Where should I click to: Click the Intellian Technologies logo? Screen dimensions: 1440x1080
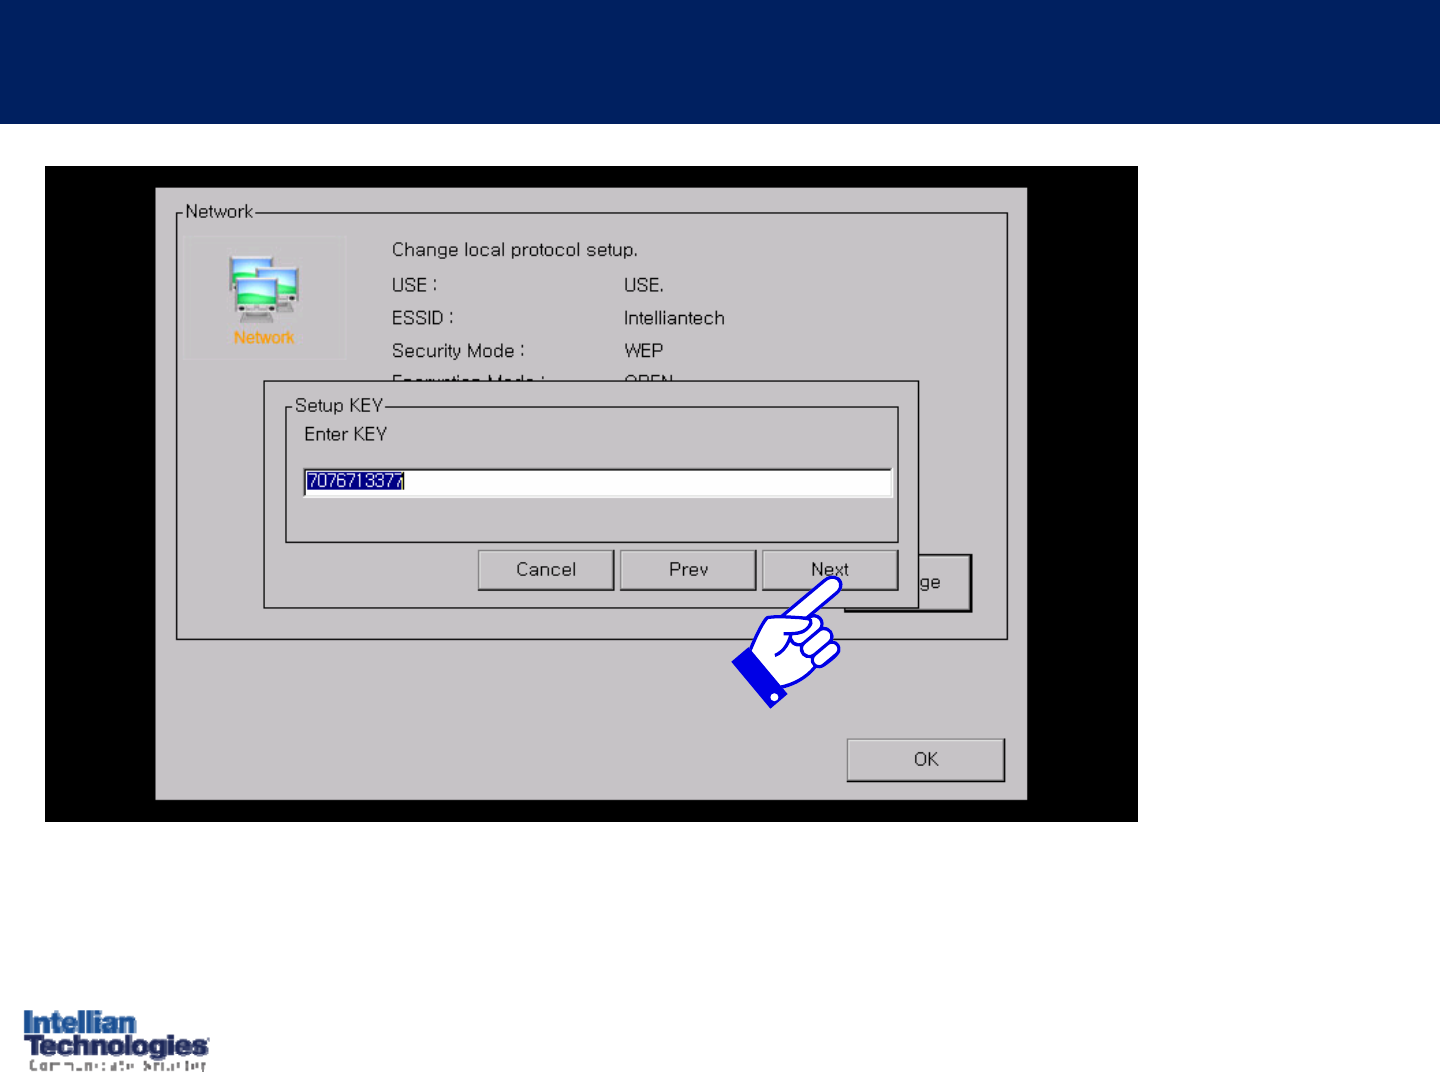(x=116, y=1041)
